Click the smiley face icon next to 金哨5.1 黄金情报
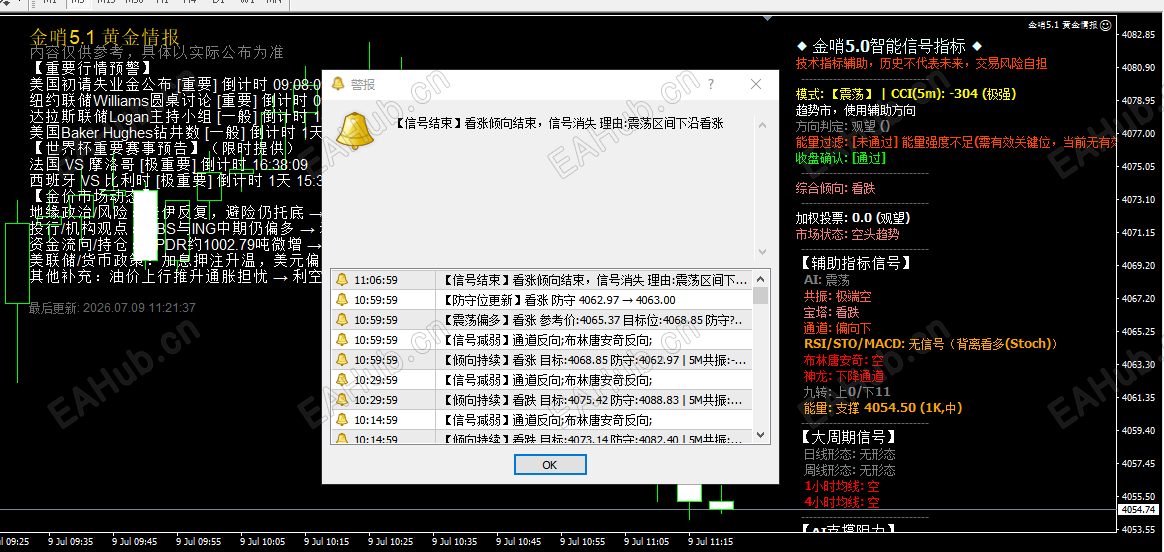This screenshot has width=1164, height=552. tap(1105, 25)
